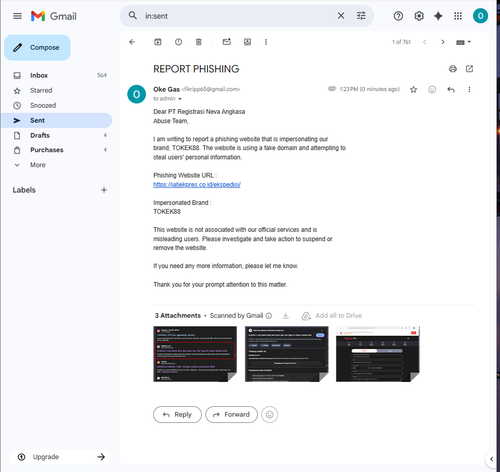Delete this email with the trash icon
Screen dimensions: 500x472
tap(199, 42)
